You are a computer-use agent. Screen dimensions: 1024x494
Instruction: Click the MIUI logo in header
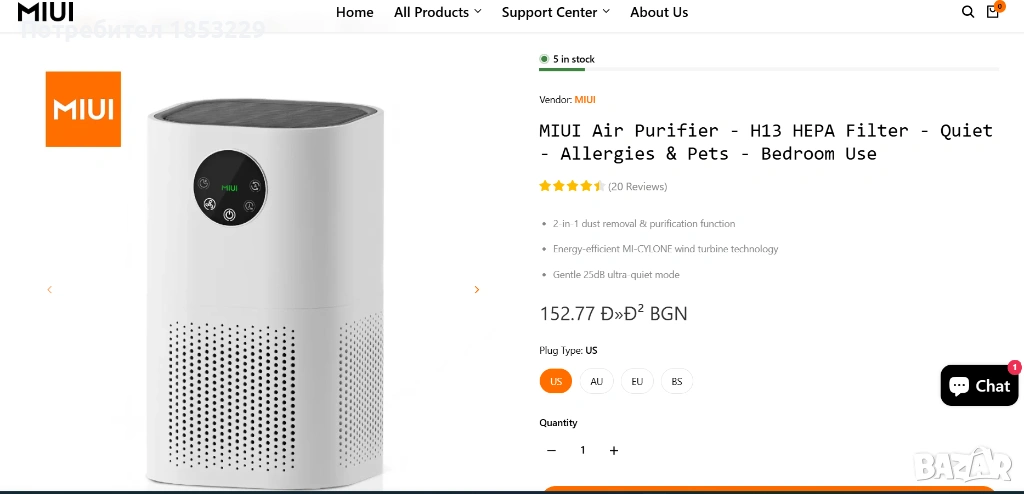pyautogui.click(x=45, y=11)
